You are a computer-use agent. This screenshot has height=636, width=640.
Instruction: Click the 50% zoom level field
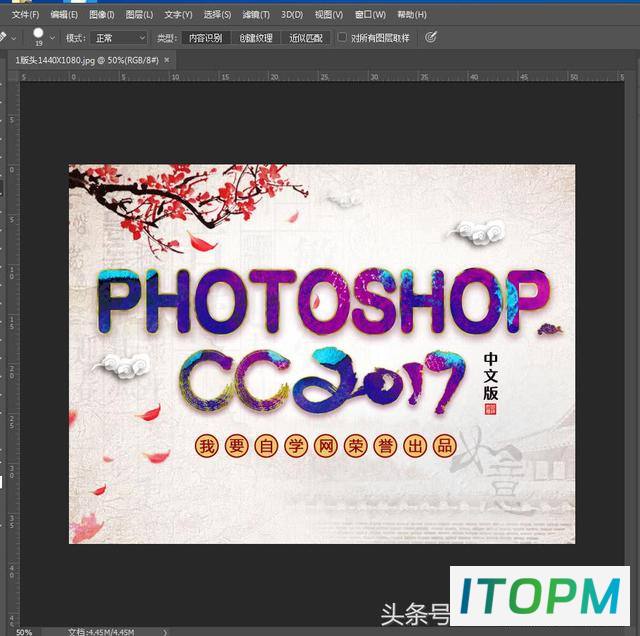24,632
